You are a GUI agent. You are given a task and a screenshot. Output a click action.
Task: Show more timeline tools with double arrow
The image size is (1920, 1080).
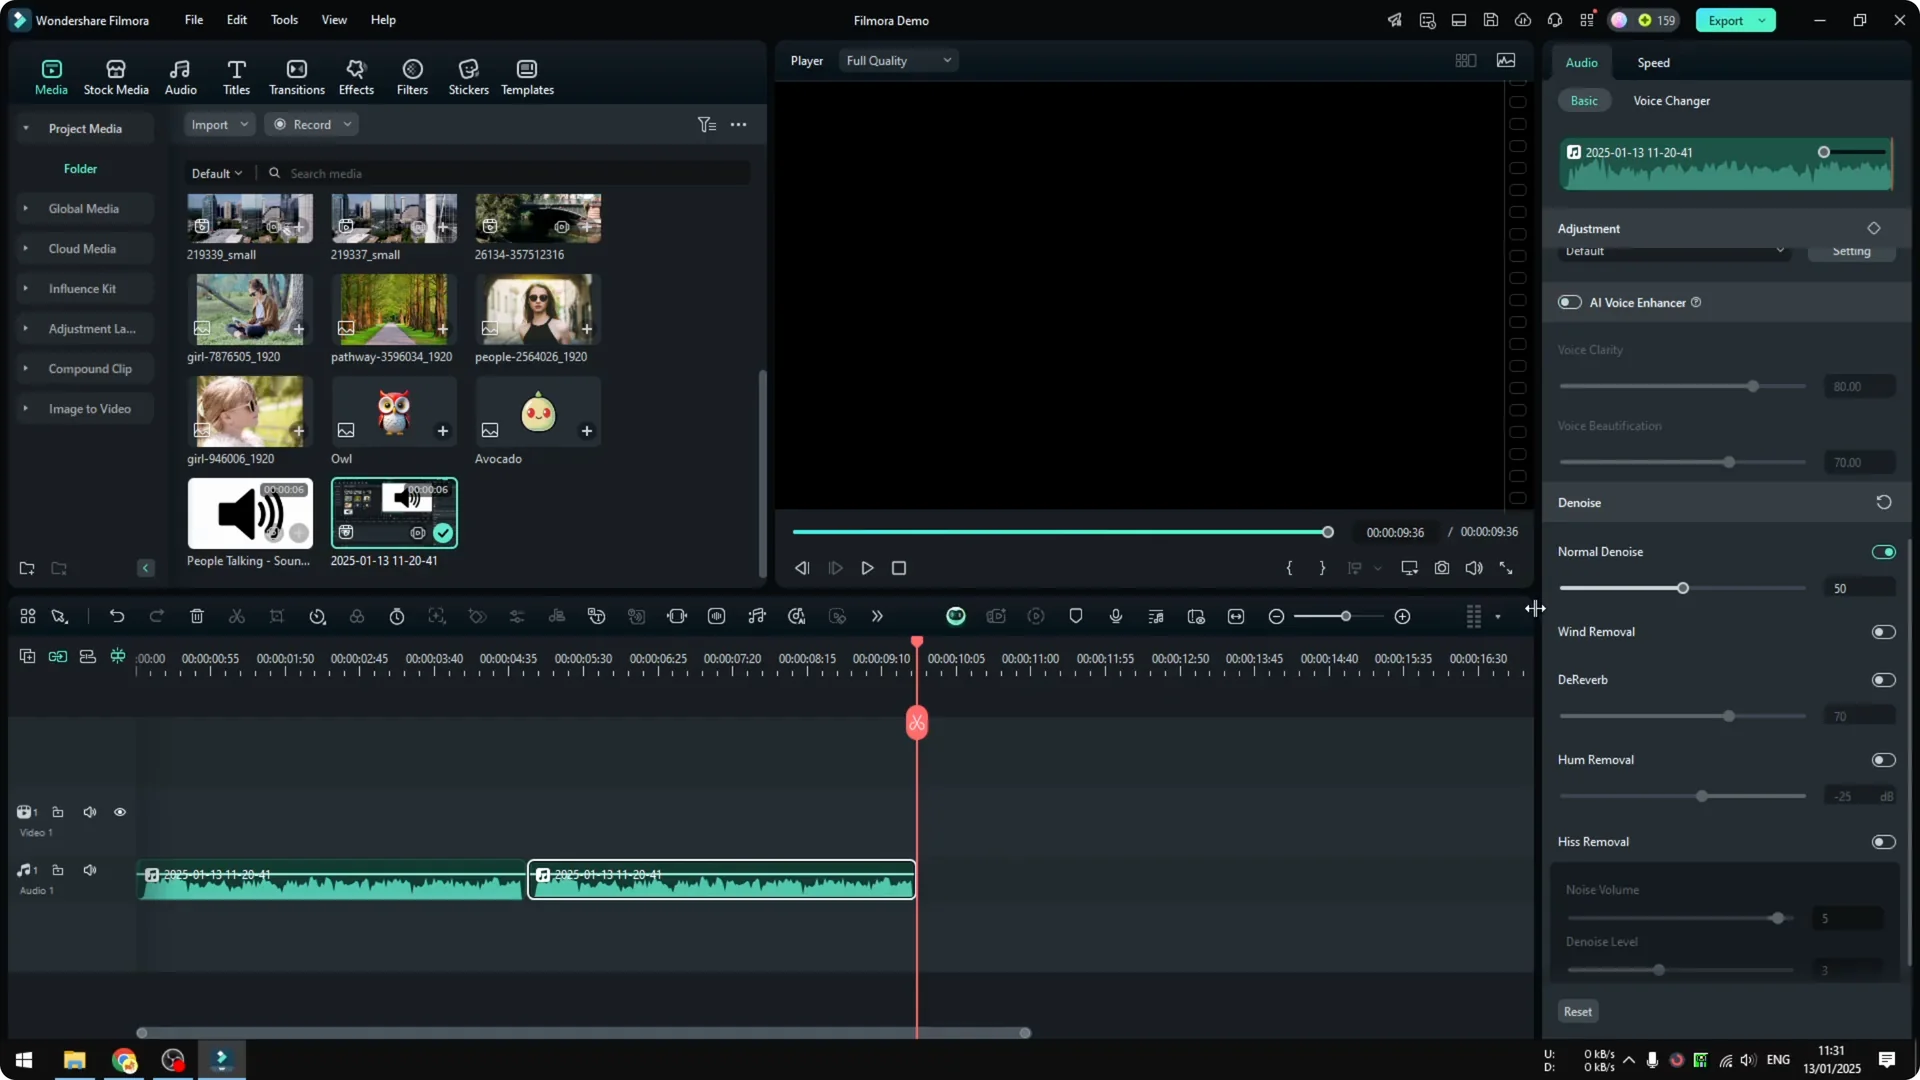[x=877, y=617]
